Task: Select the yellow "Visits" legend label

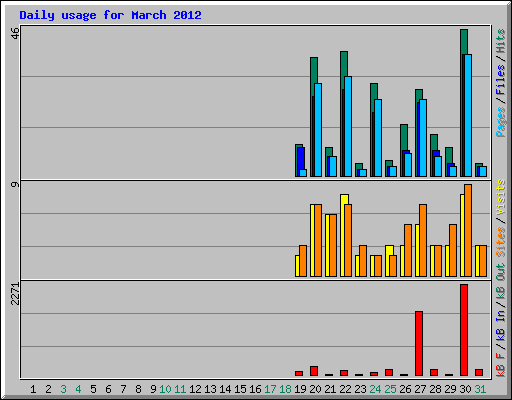Action: (x=501, y=197)
